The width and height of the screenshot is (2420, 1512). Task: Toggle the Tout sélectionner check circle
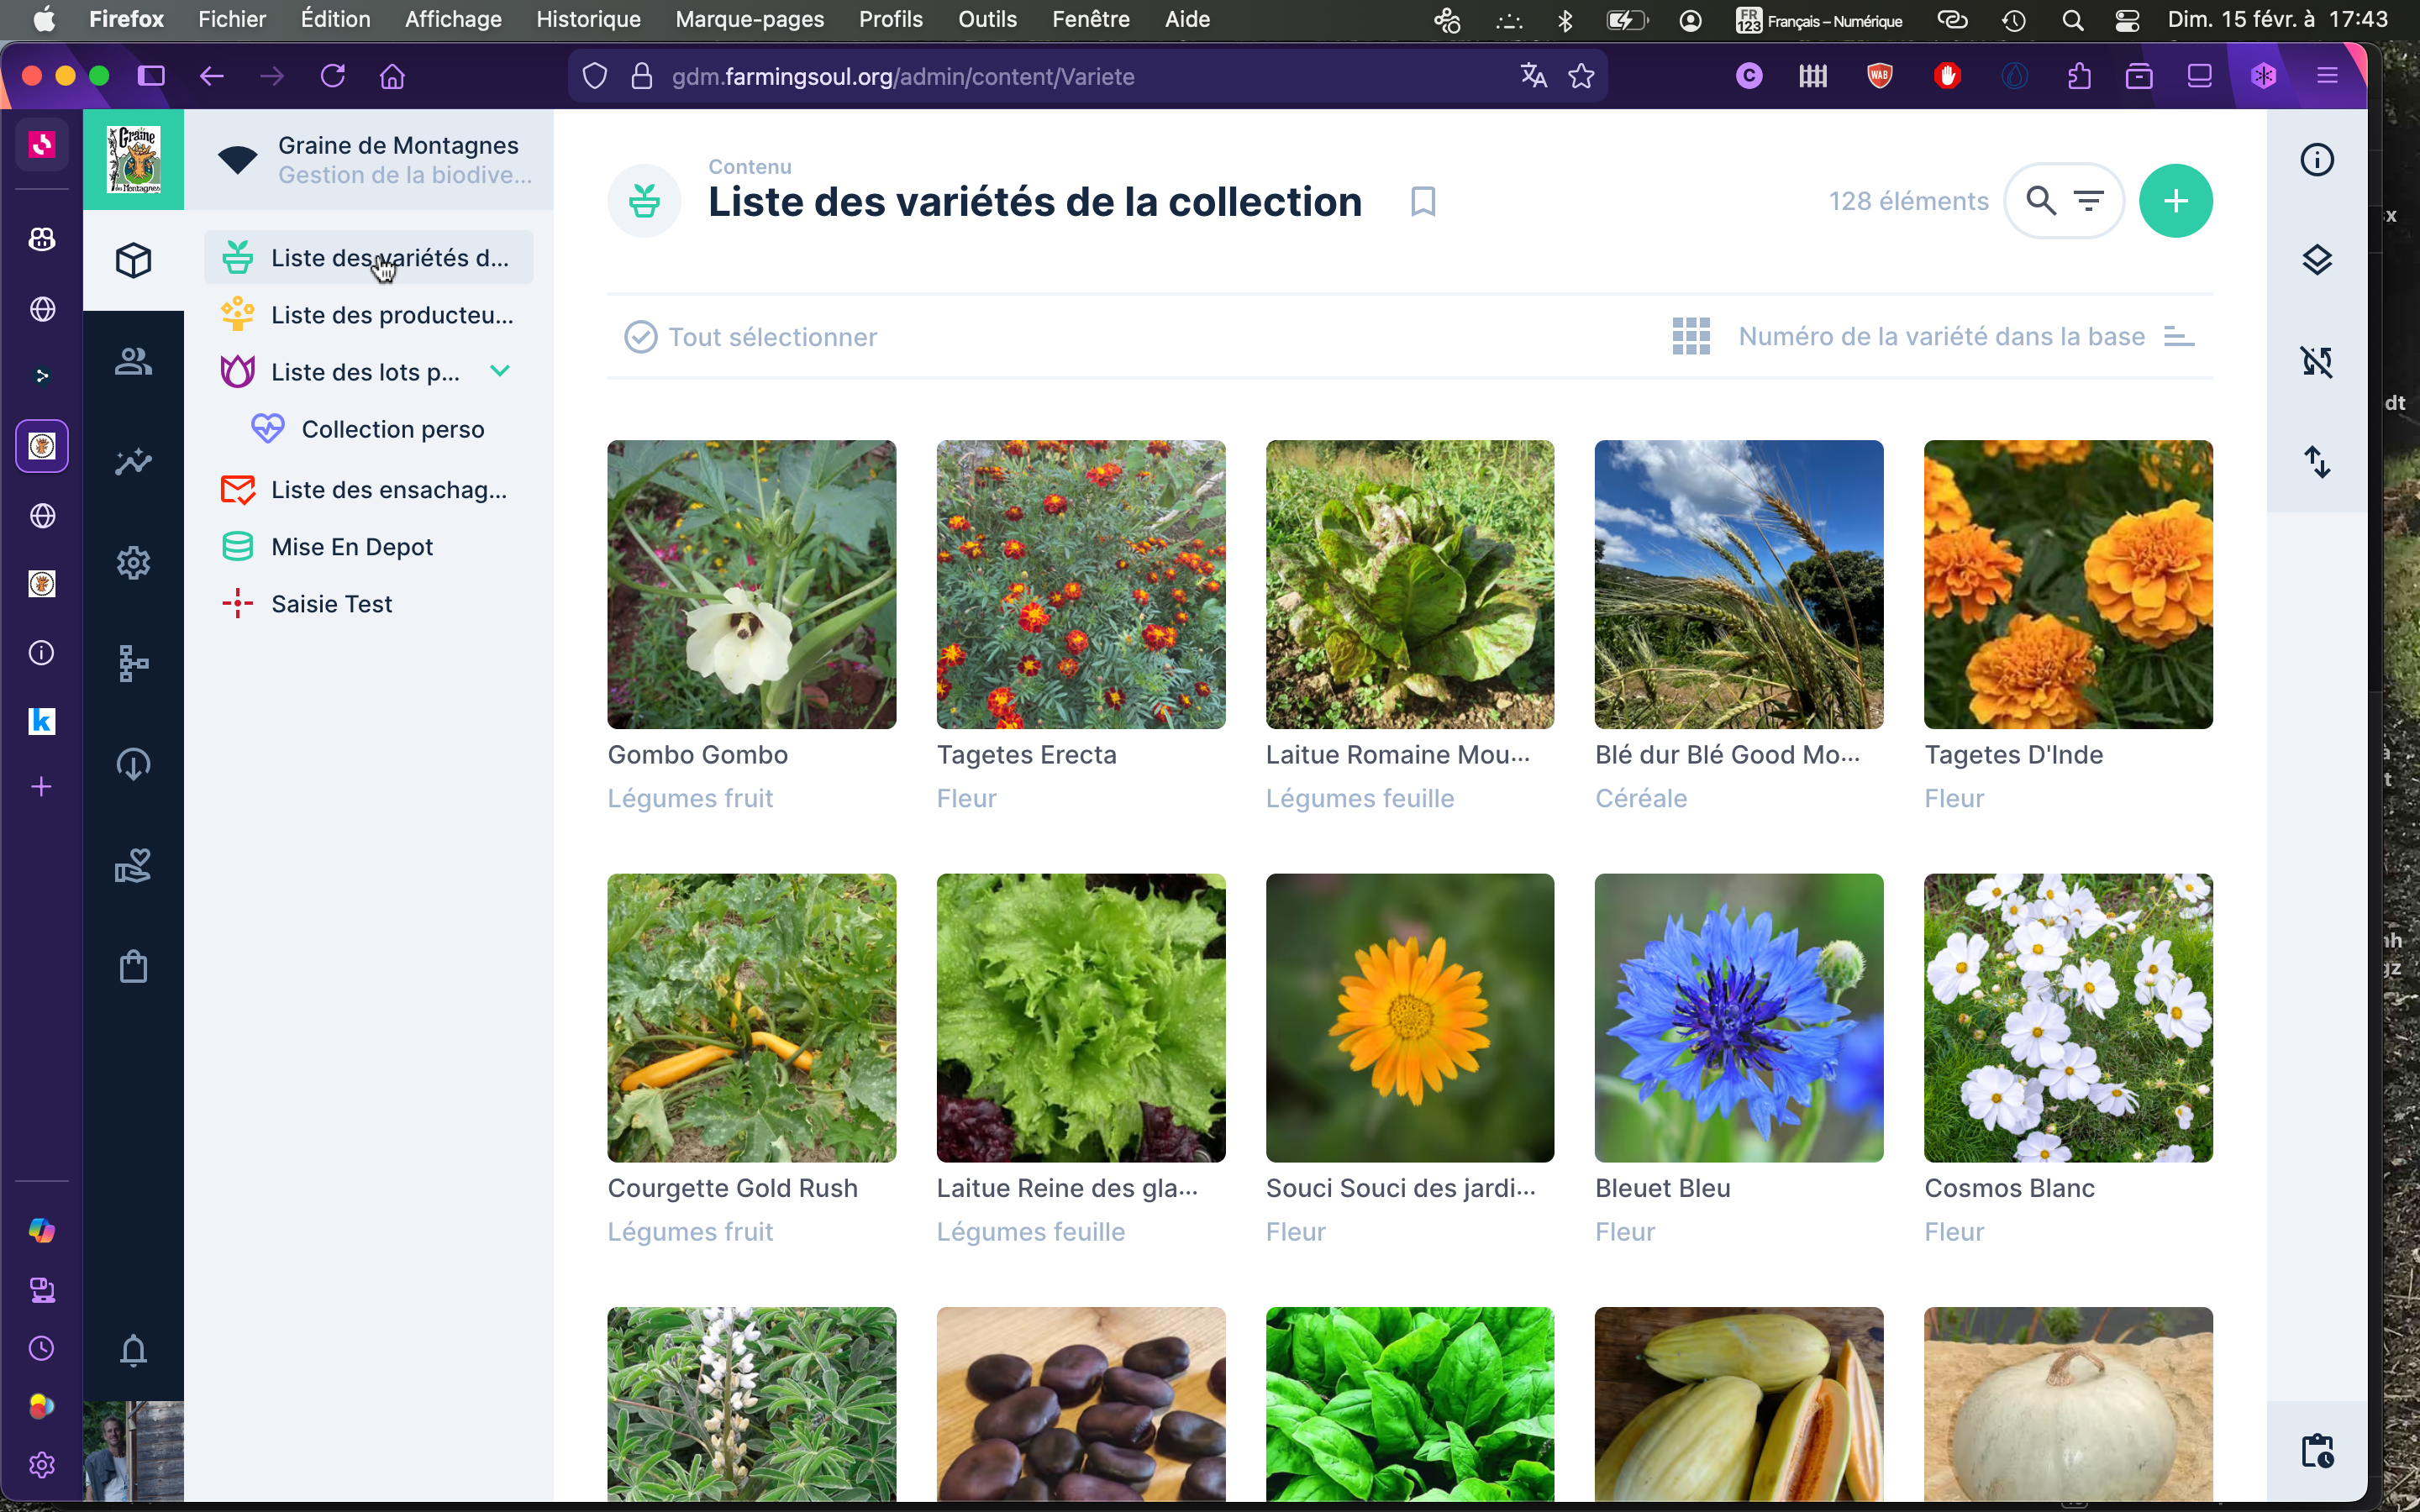point(641,337)
